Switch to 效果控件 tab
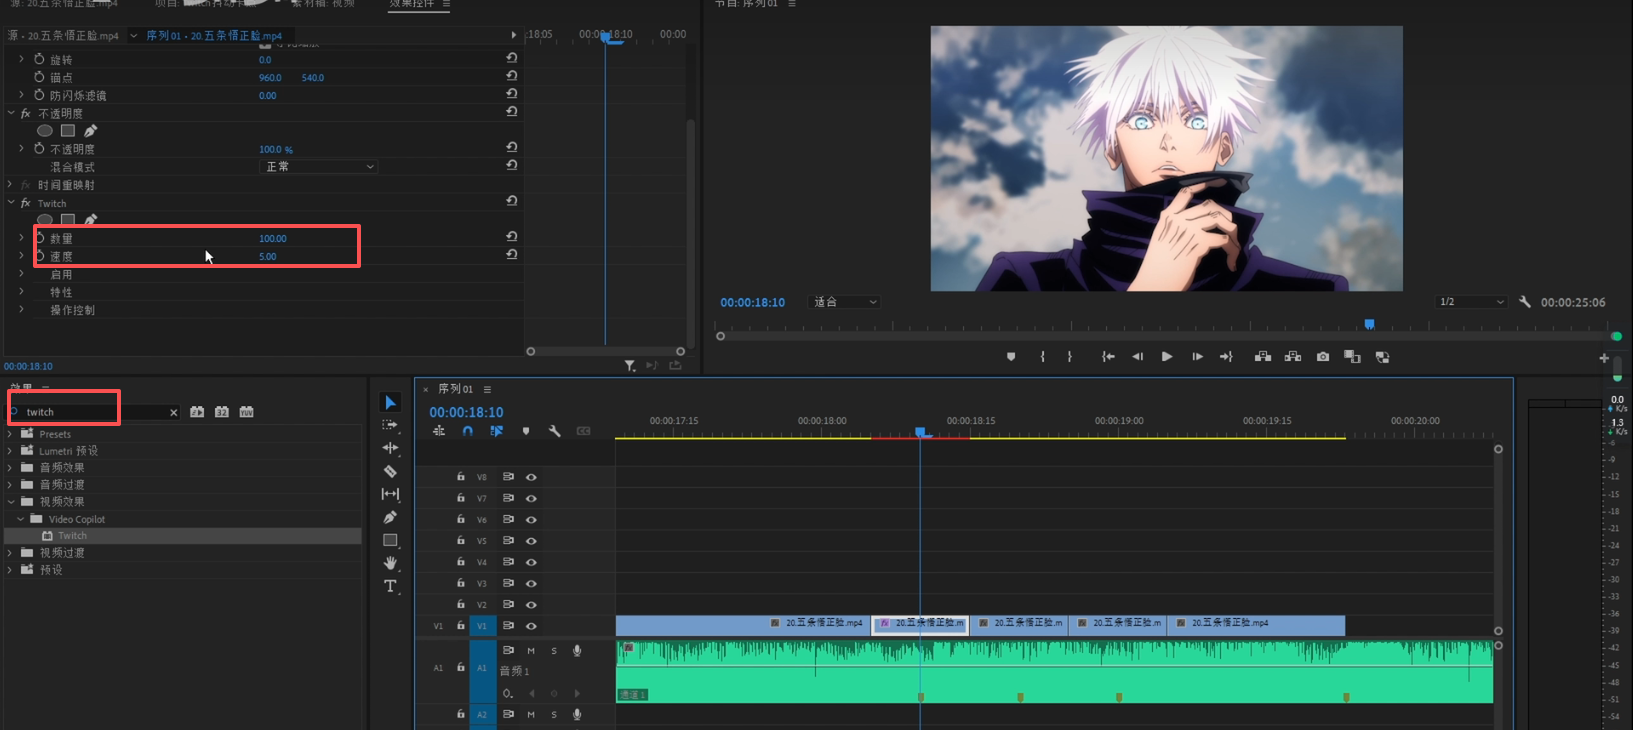Viewport: 1633px width, 730px height. pyautogui.click(x=412, y=4)
